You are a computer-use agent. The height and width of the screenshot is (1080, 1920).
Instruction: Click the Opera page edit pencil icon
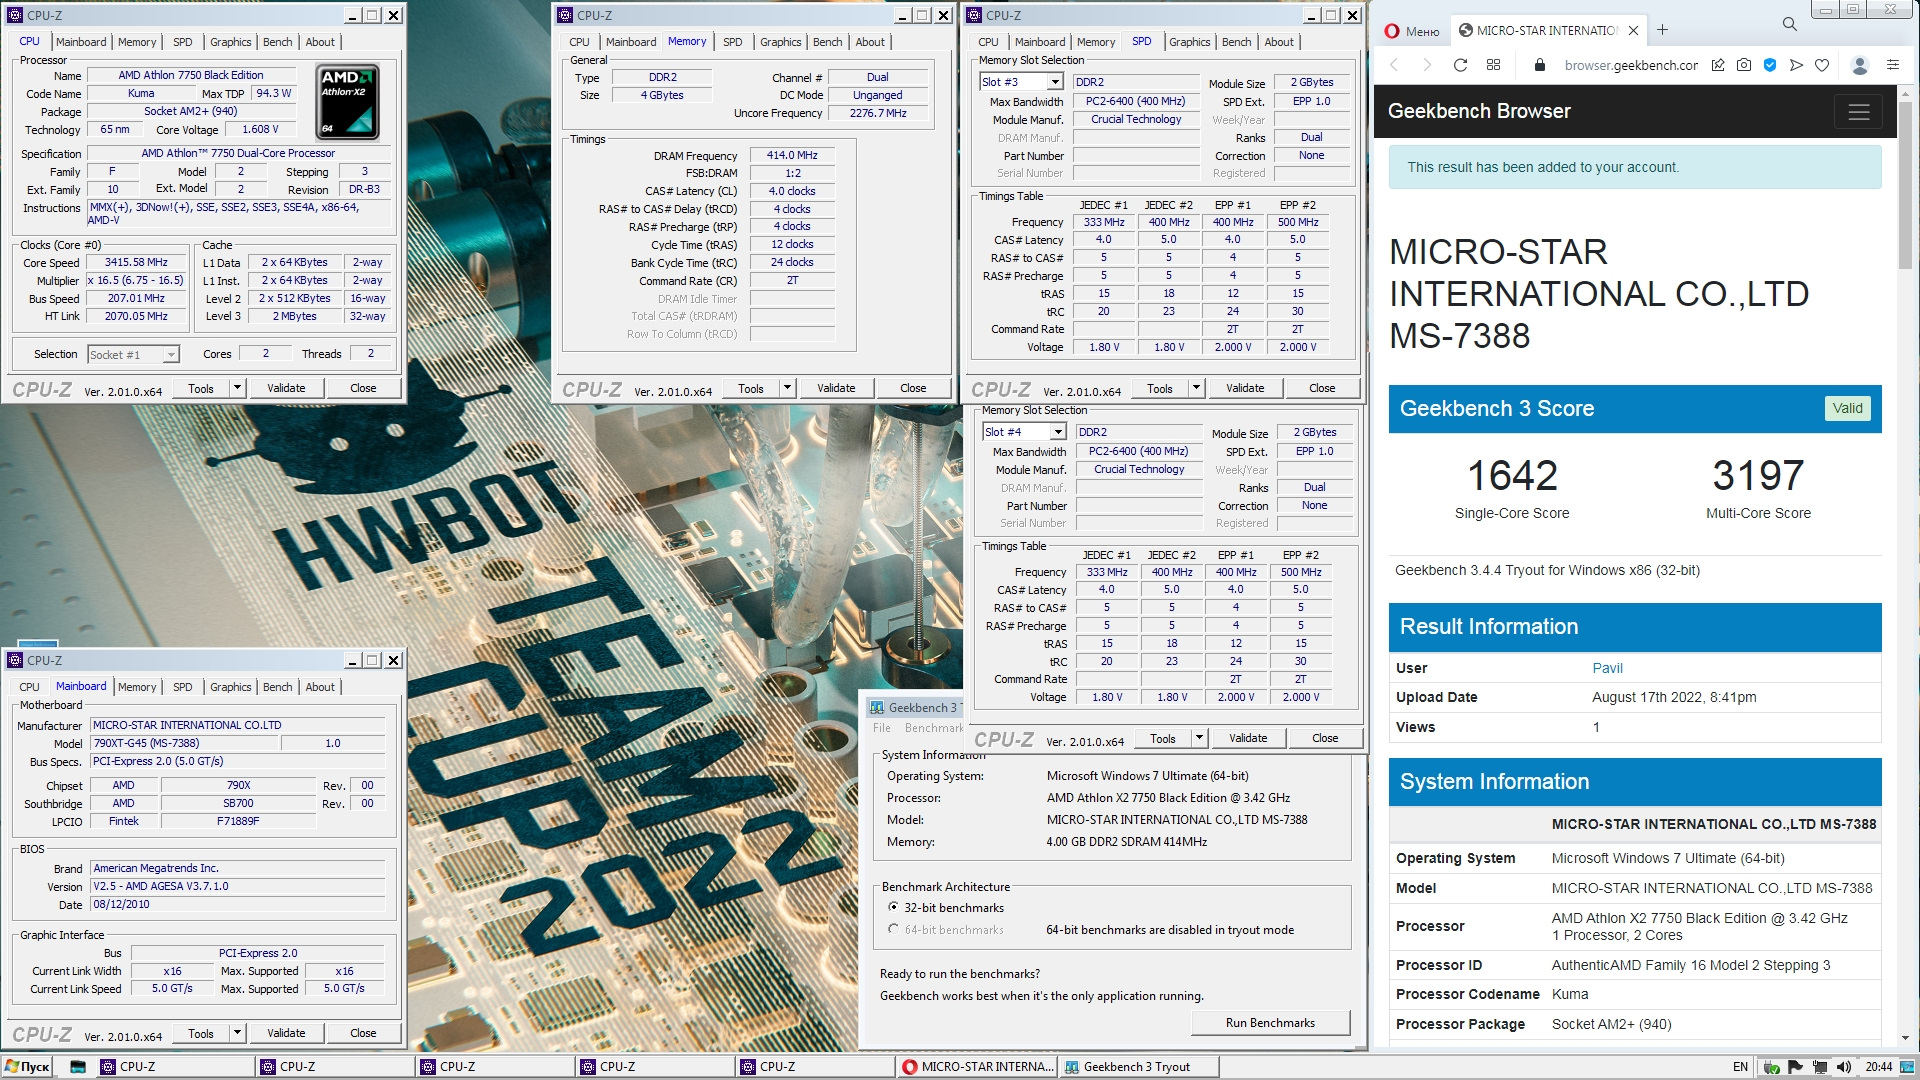(x=1717, y=65)
